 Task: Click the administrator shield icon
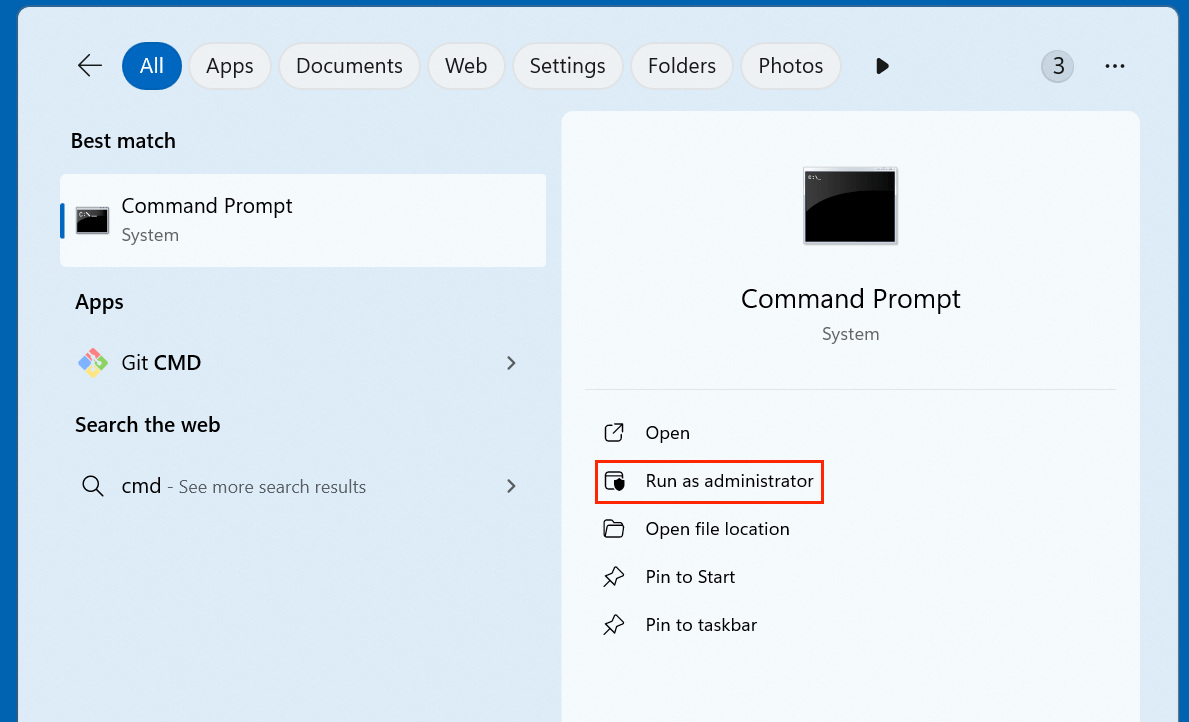(614, 481)
